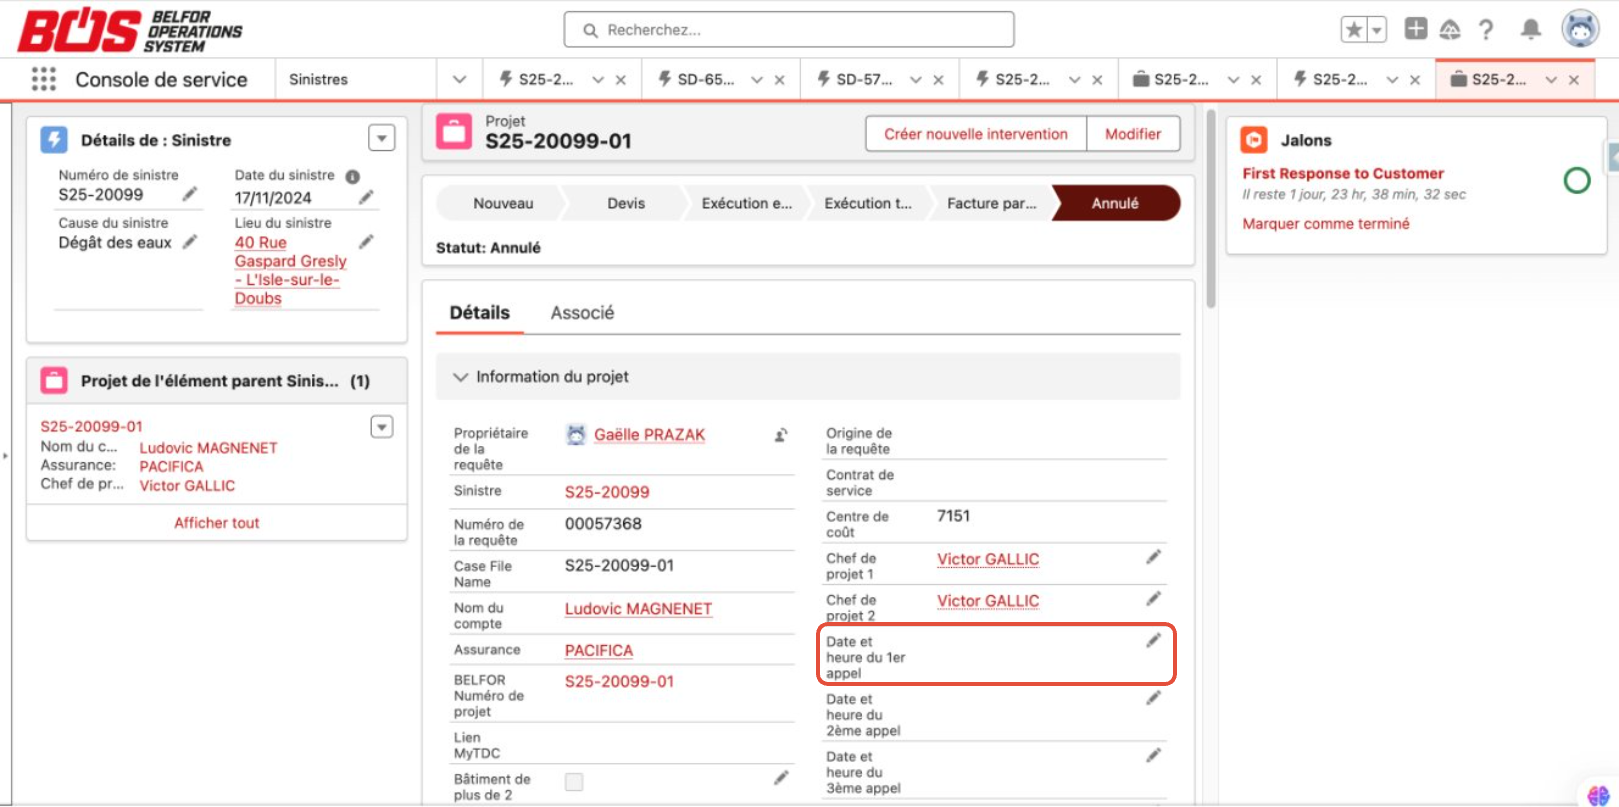Image resolution: width=1619 pixels, height=807 pixels.
Task: Open row actions for S25-20099-01 parent project
Action: [x=382, y=427]
